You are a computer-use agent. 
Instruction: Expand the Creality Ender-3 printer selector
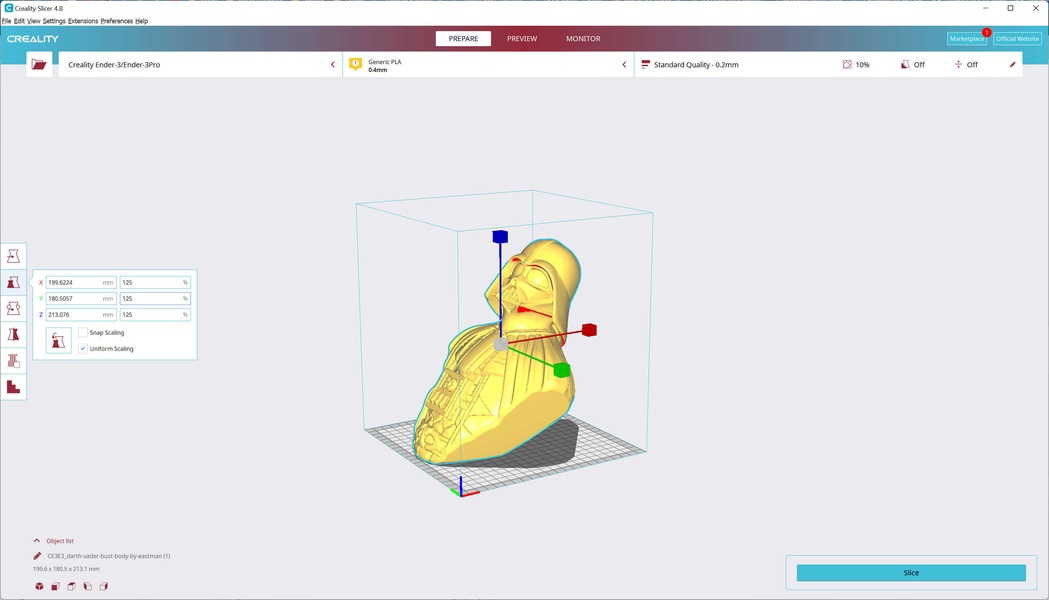click(200, 65)
